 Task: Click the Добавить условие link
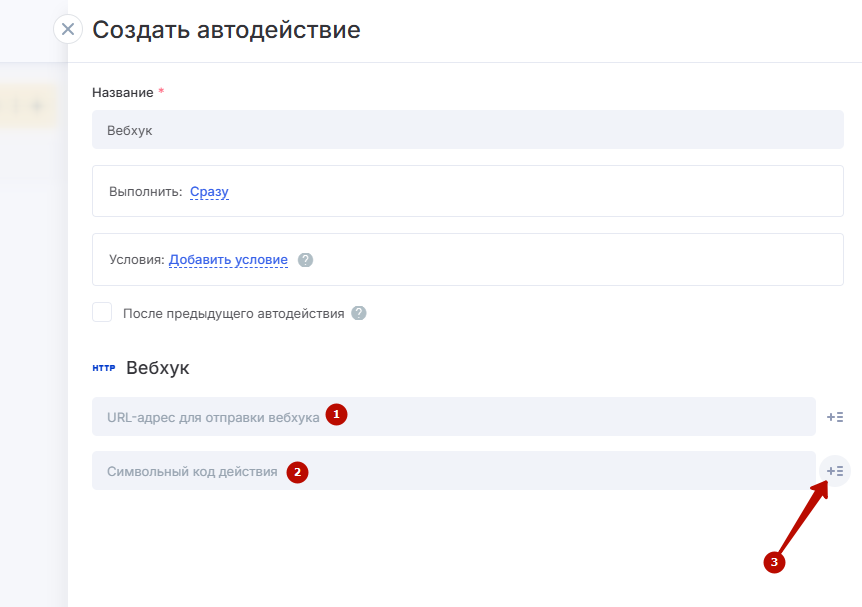click(228, 260)
